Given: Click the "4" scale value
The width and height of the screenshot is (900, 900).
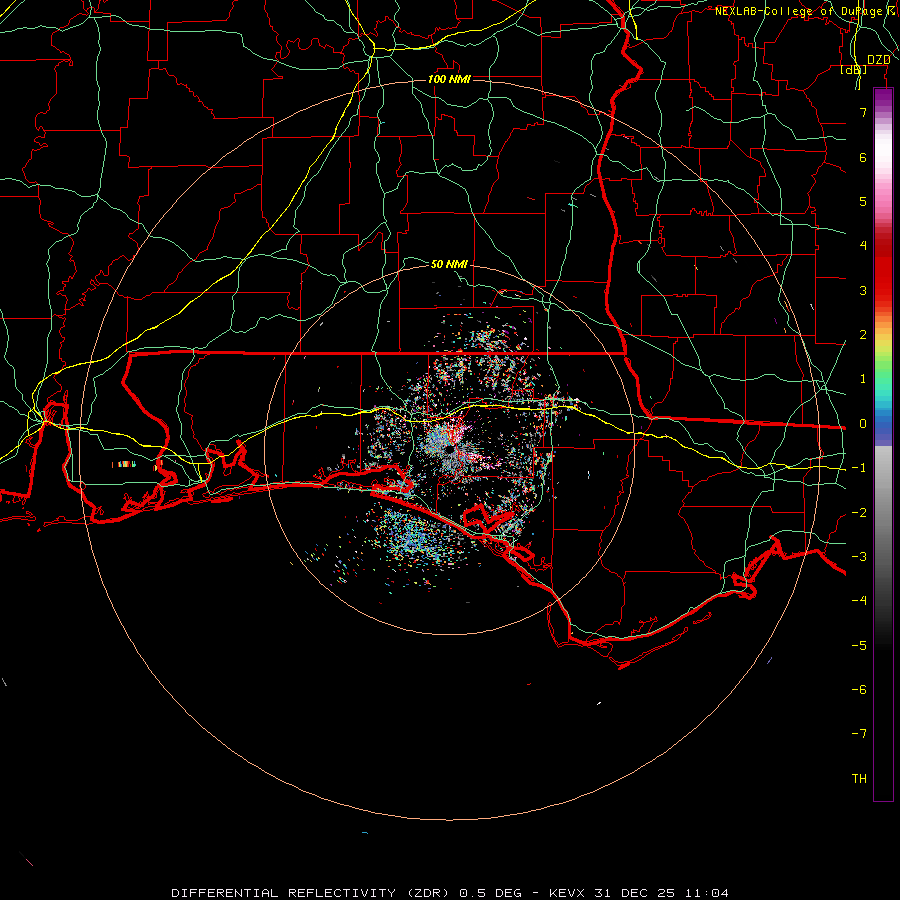Looking at the screenshot, I should [863, 246].
